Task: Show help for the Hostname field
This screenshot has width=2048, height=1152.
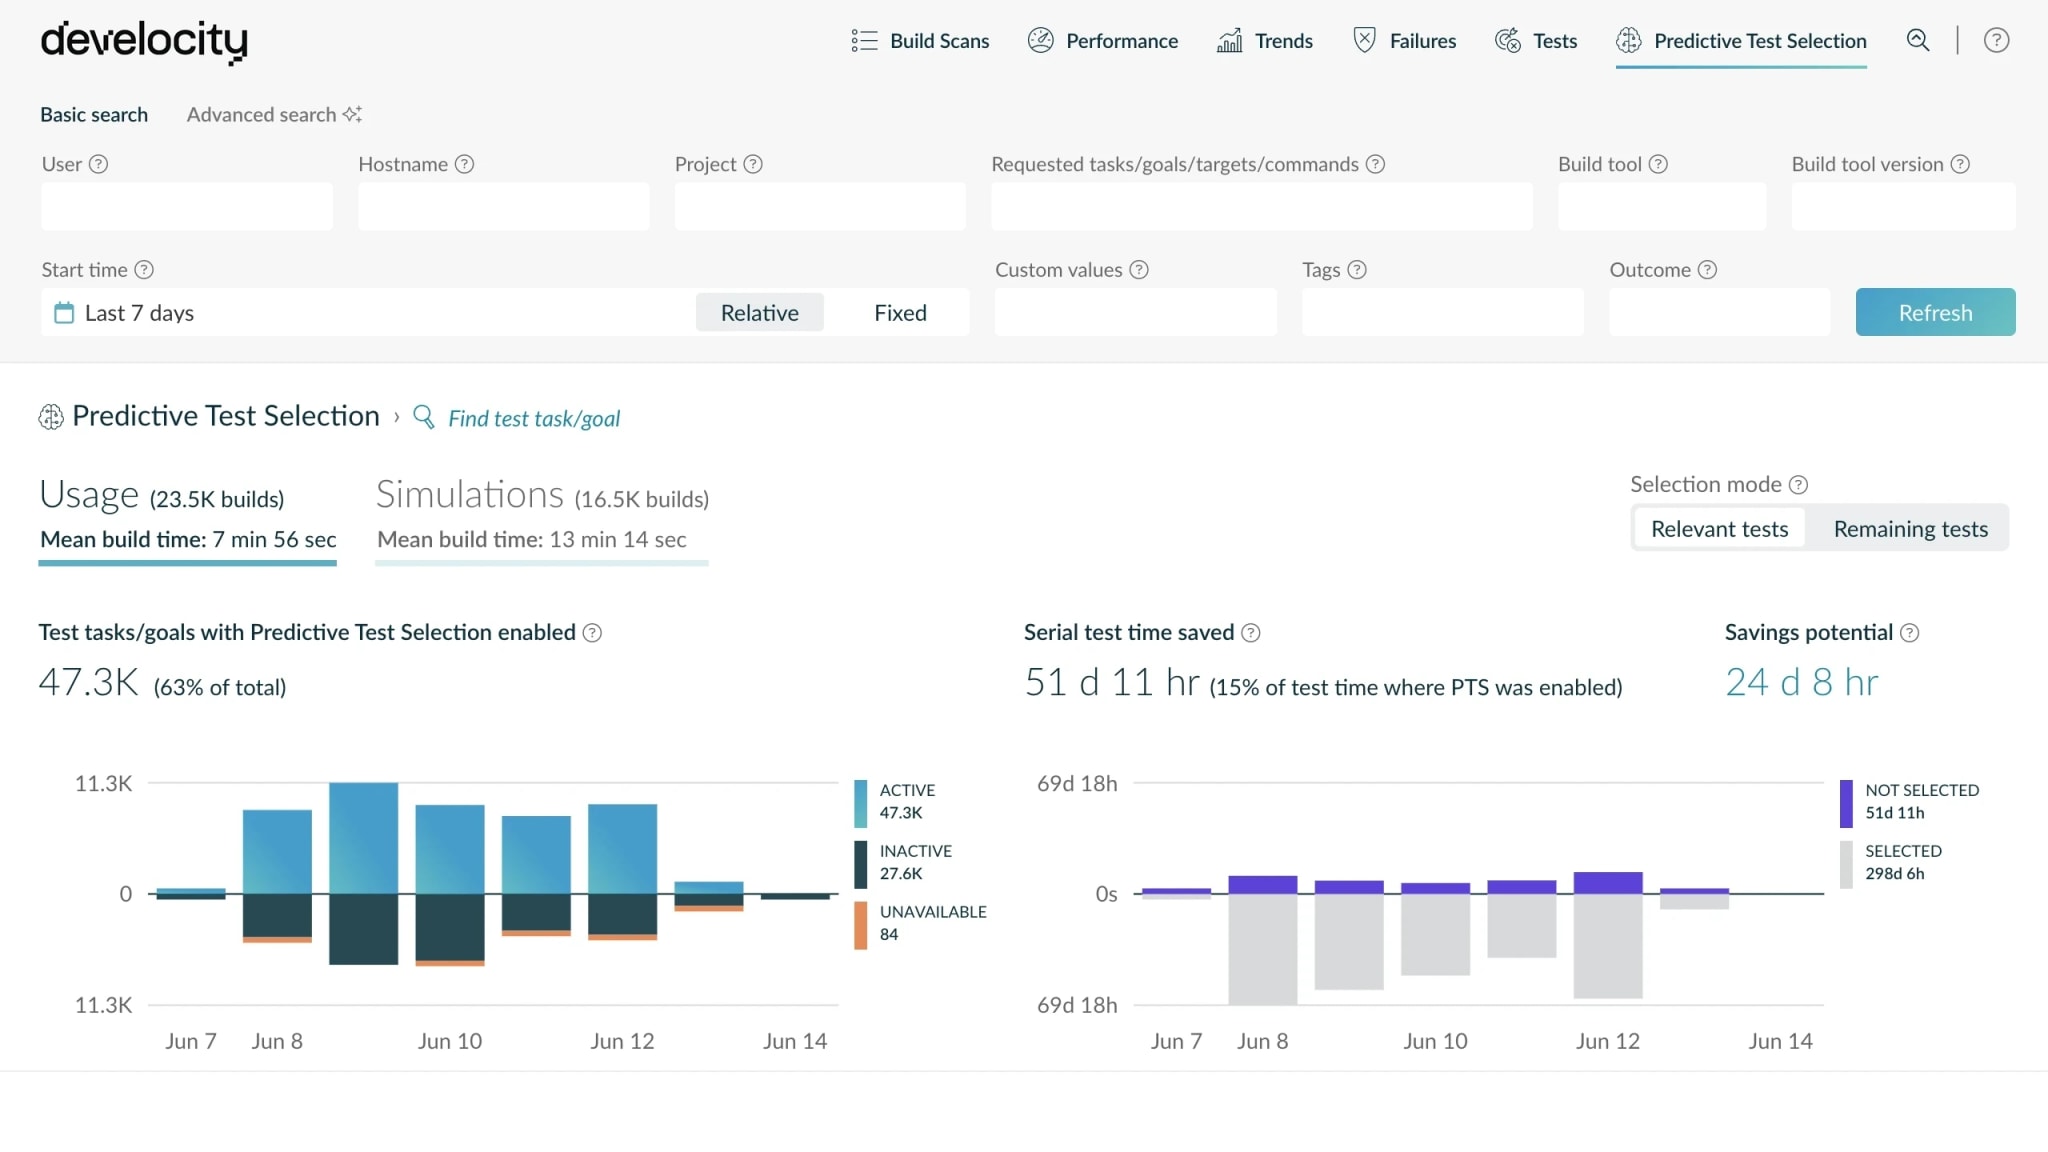Action: tap(464, 164)
